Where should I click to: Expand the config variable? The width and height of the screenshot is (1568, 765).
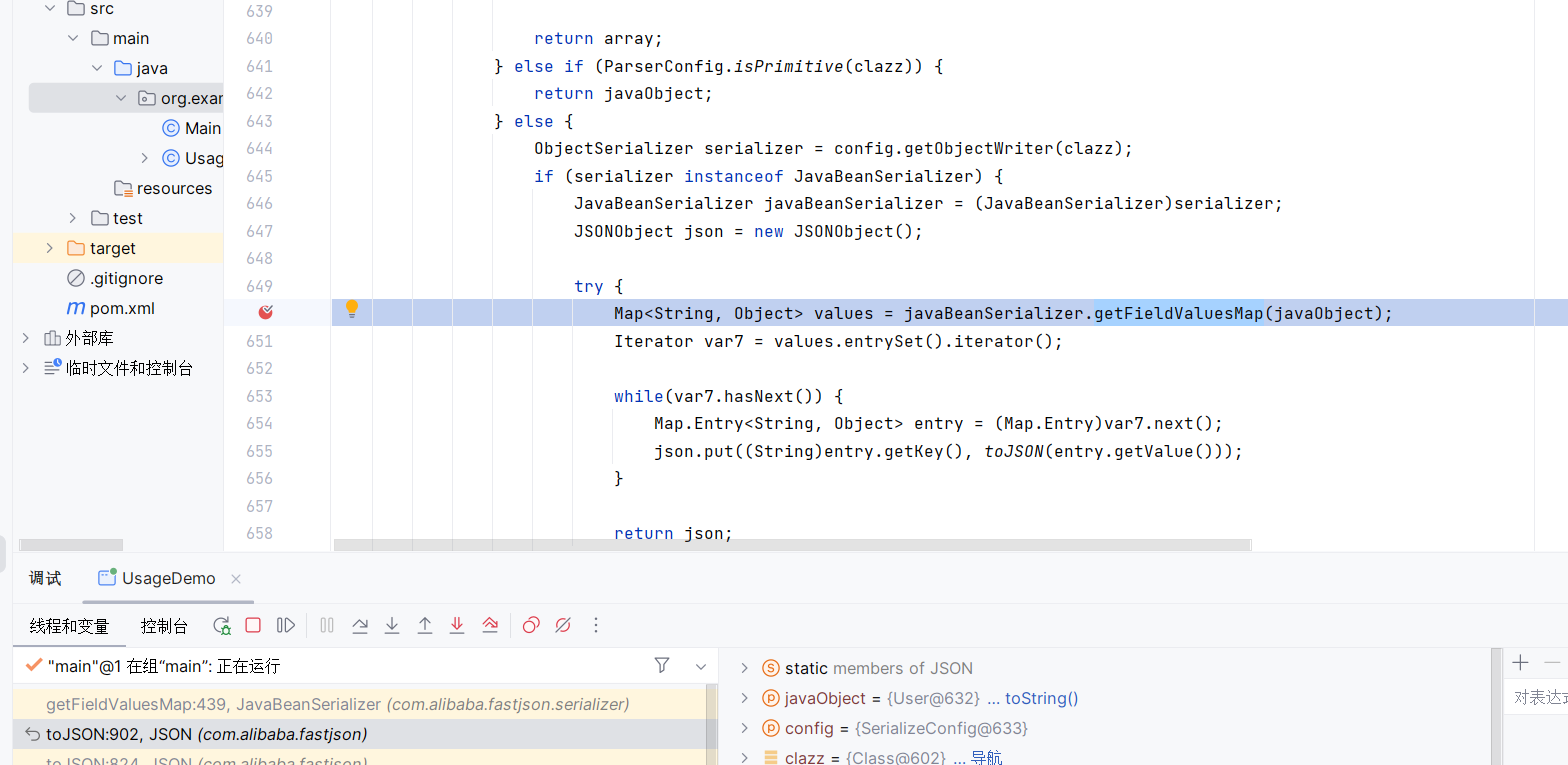744,728
